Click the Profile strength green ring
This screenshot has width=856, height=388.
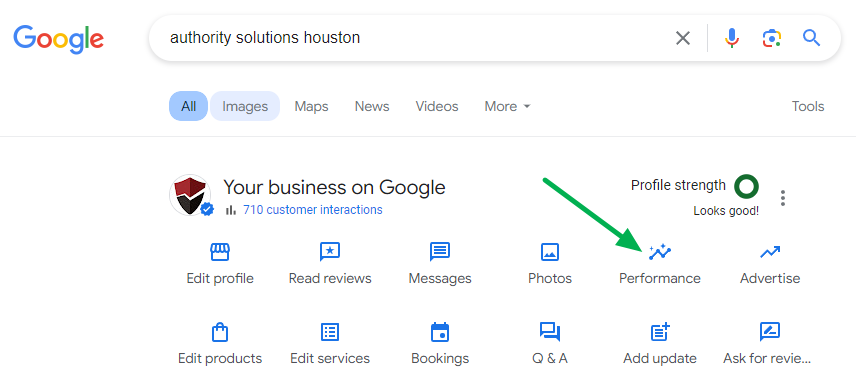[x=746, y=187]
